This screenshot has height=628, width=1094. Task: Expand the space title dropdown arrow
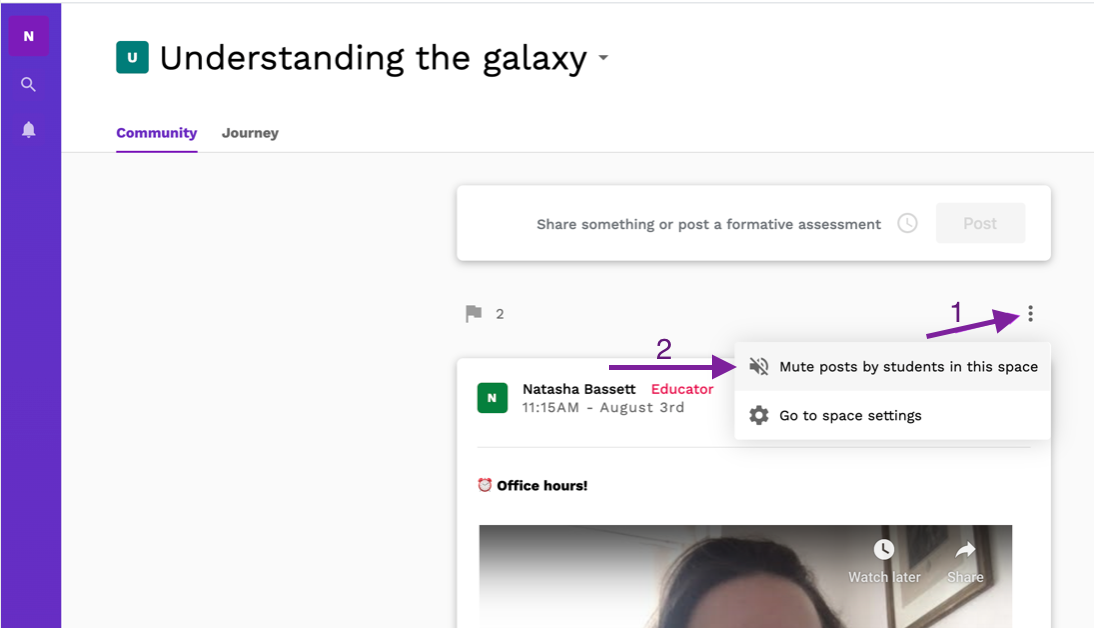pyautogui.click(x=604, y=58)
